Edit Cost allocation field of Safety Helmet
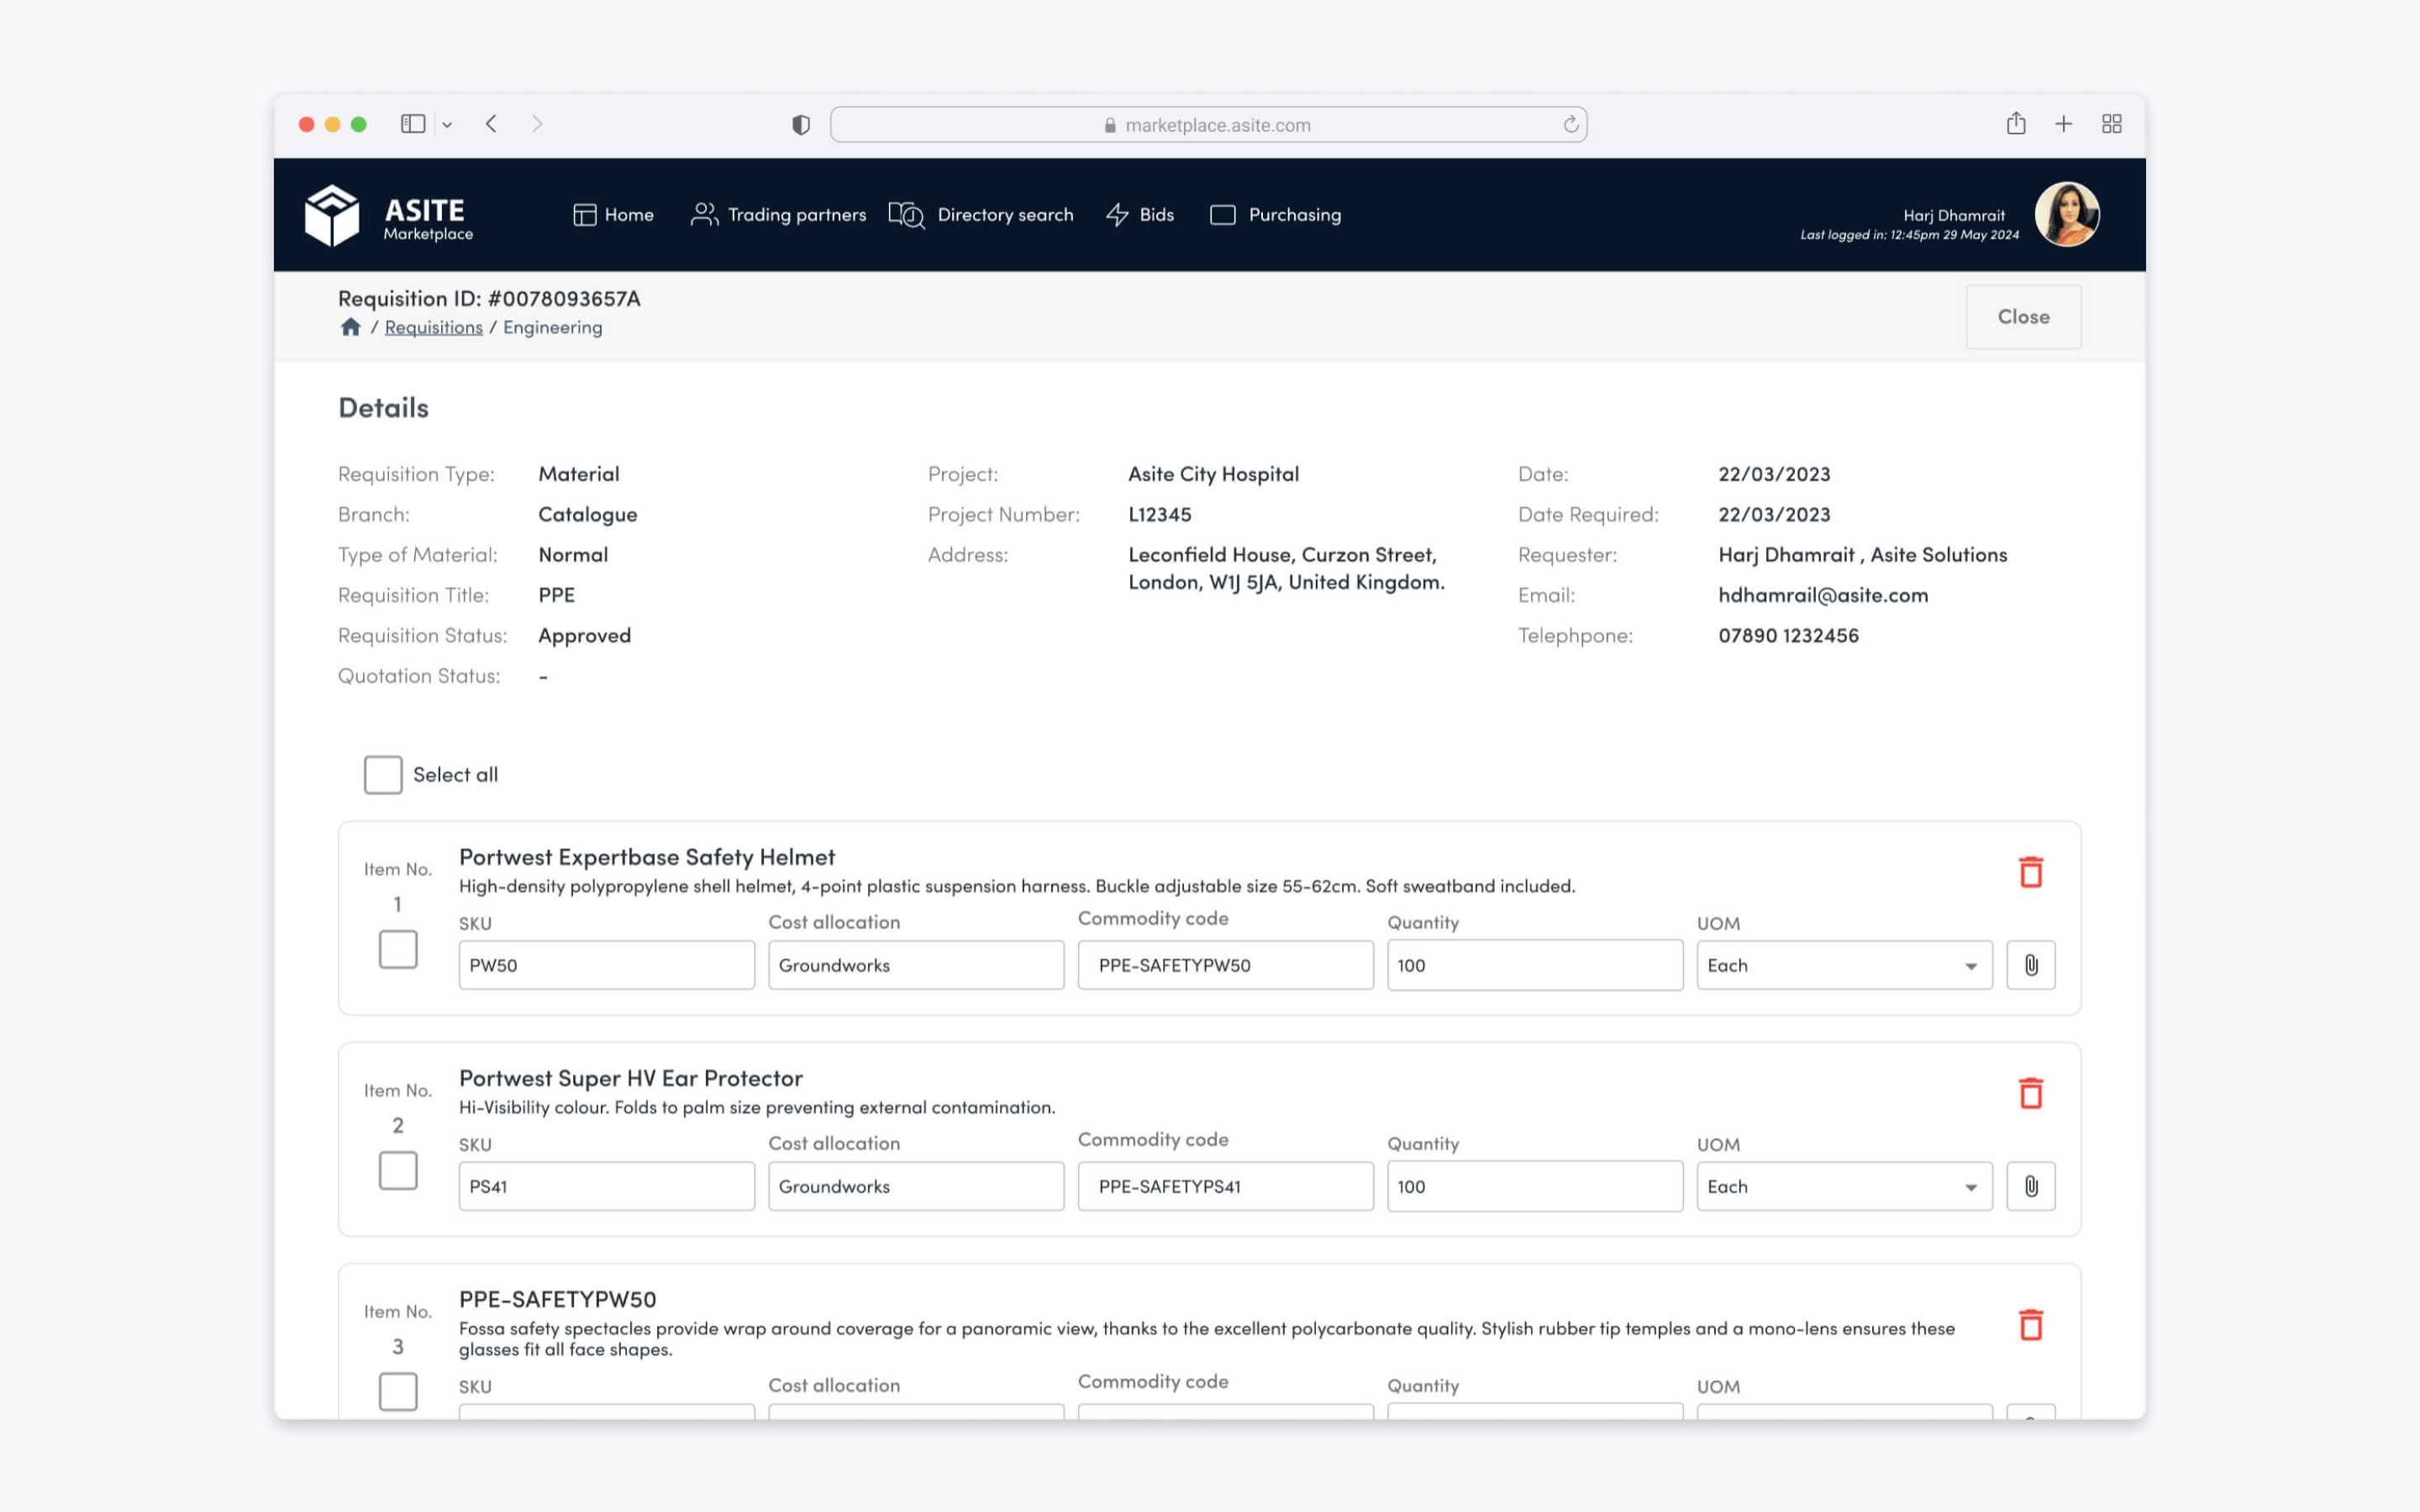 916,965
